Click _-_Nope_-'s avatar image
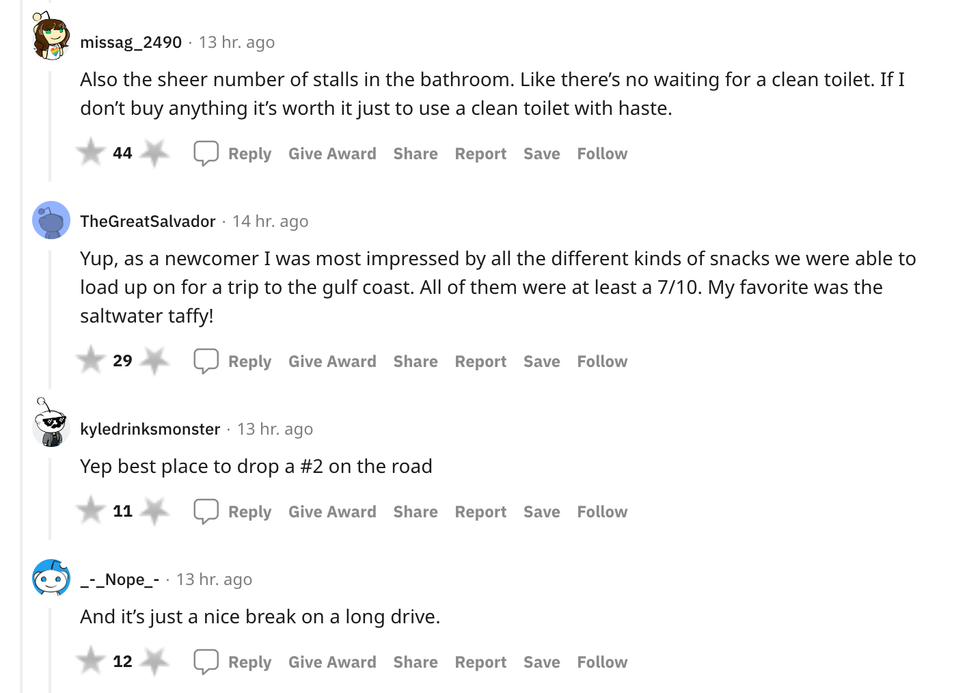The width and height of the screenshot is (980, 693). coord(51,578)
